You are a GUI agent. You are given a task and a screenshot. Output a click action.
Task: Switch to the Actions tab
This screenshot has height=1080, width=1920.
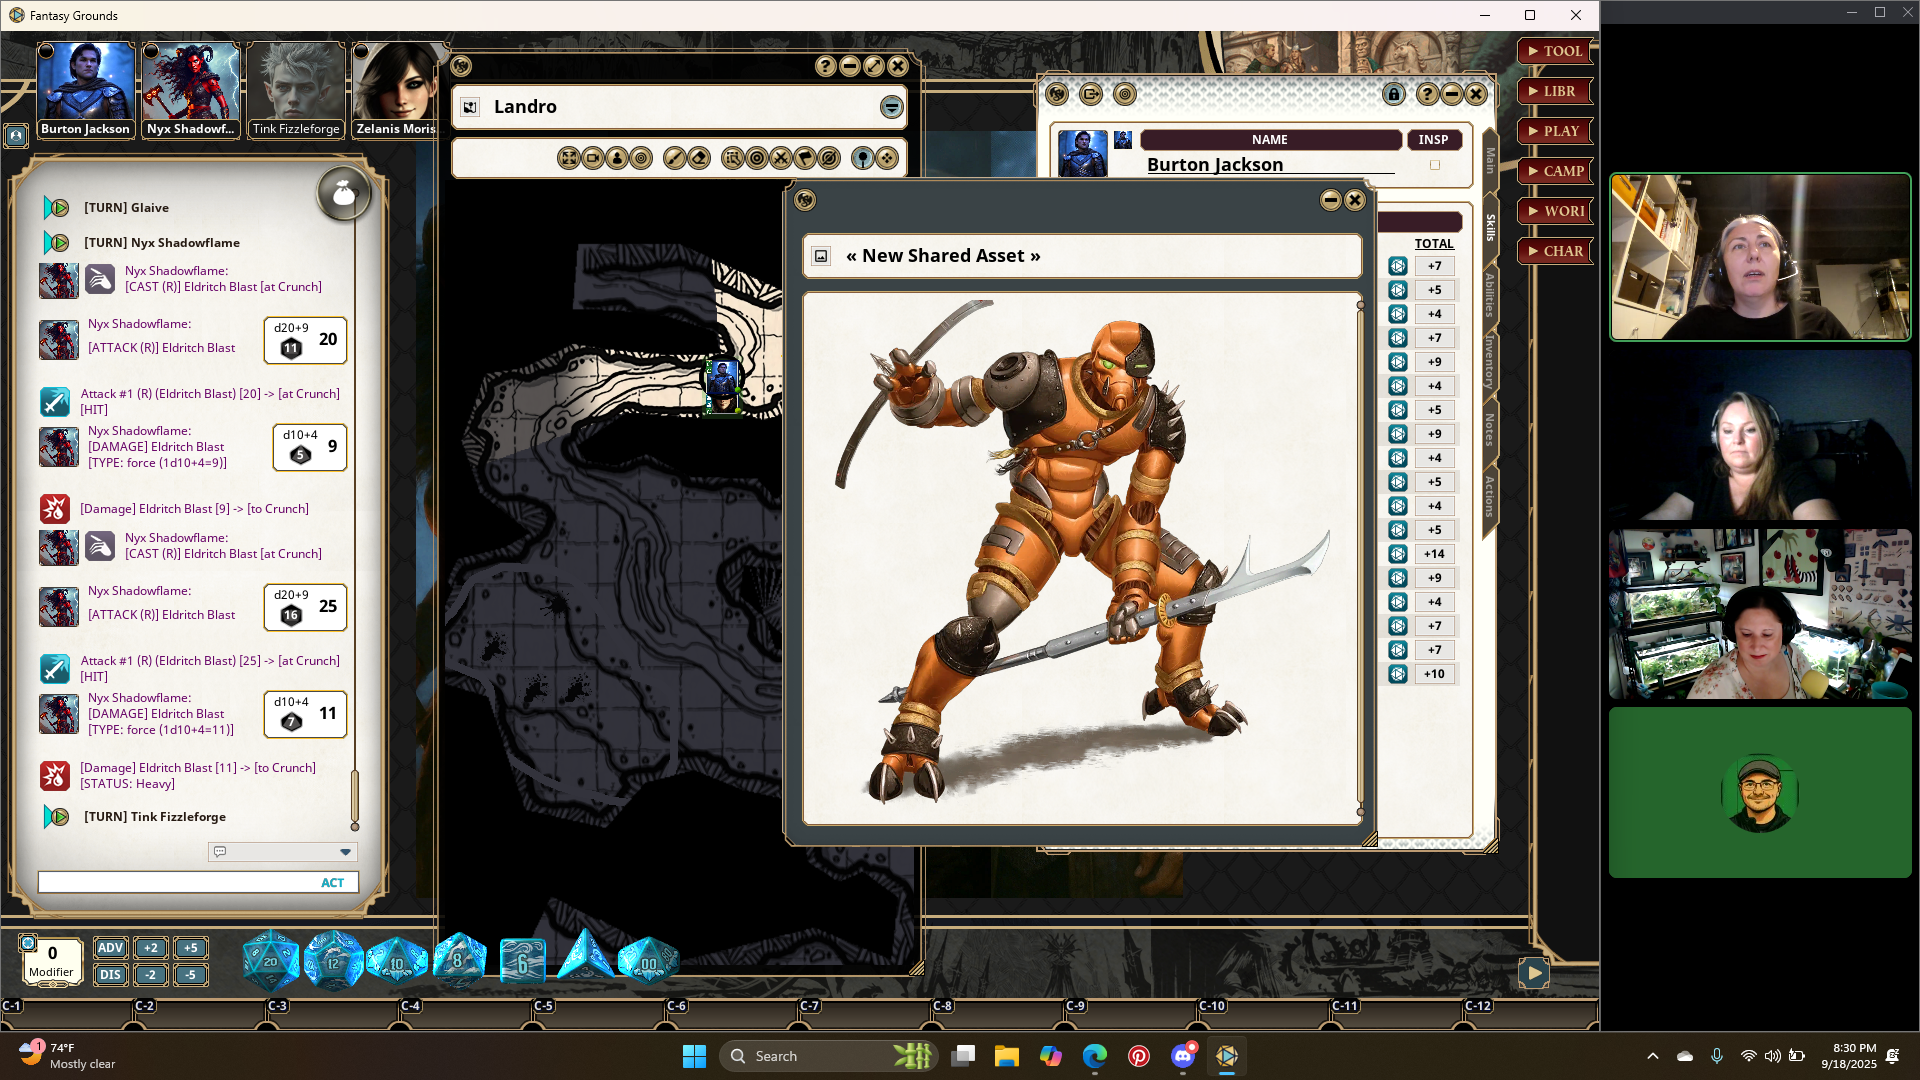coord(1489,495)
